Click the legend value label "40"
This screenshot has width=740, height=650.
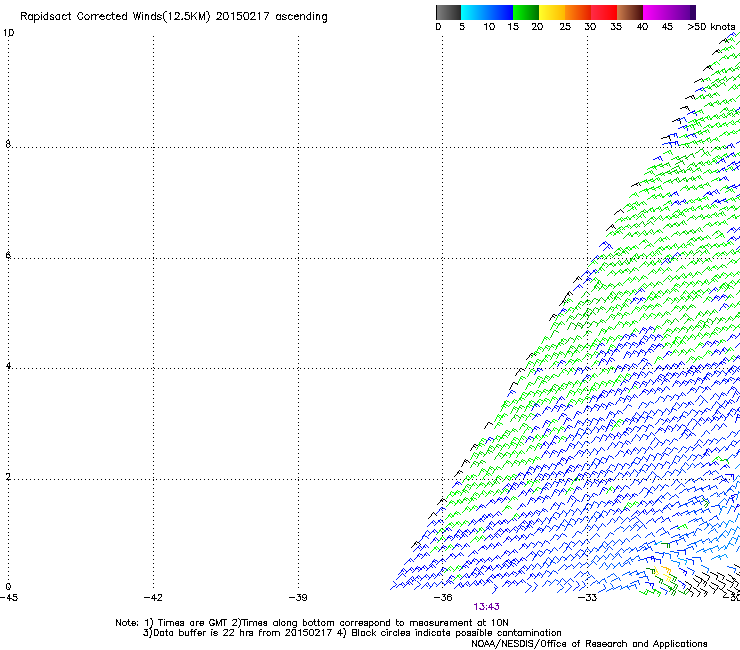[x=642, y=27]
